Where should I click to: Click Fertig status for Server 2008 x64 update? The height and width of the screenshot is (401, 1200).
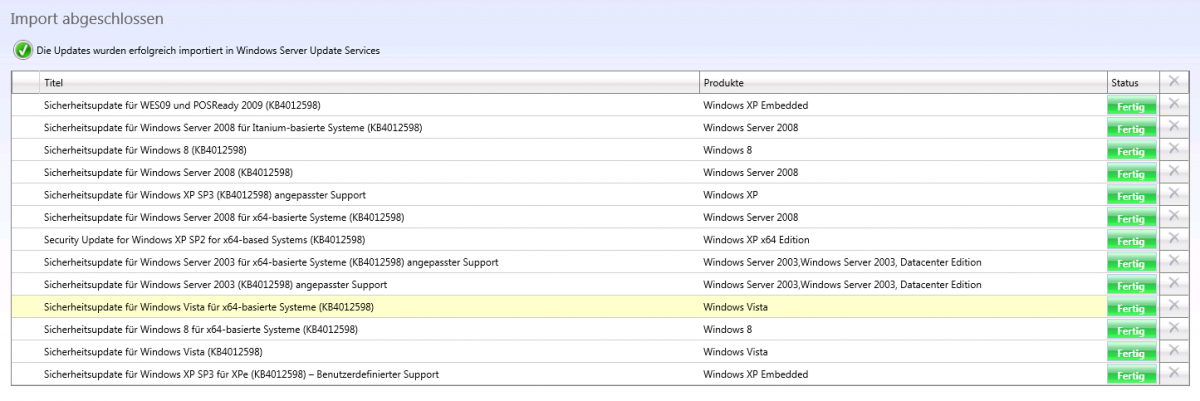(x=1131, y=219)
